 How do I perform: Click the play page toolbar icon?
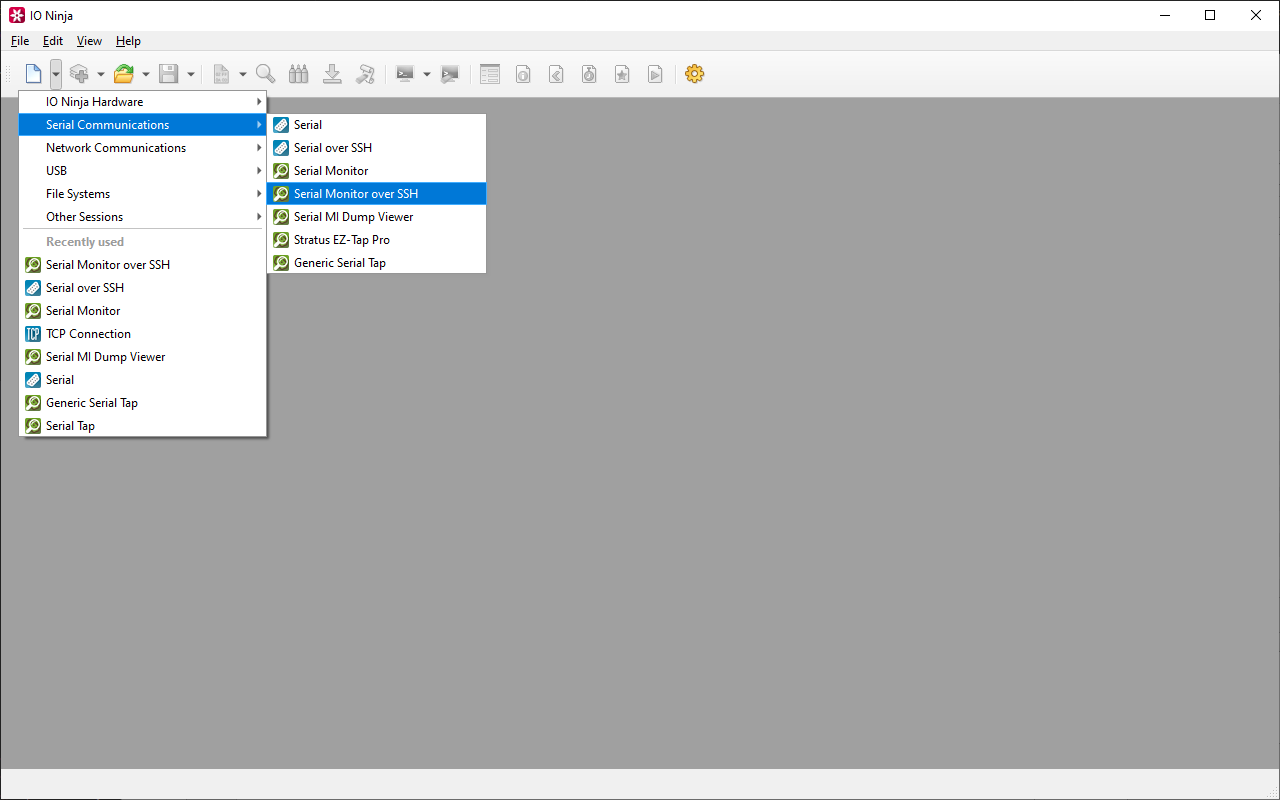tap(655, 74)
